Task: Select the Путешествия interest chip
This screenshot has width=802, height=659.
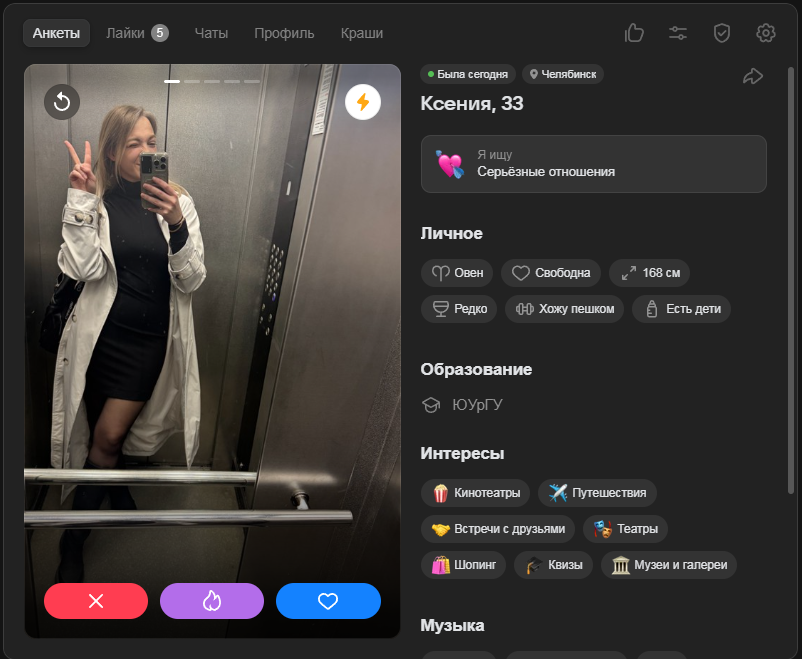Action: pos(597,493)
